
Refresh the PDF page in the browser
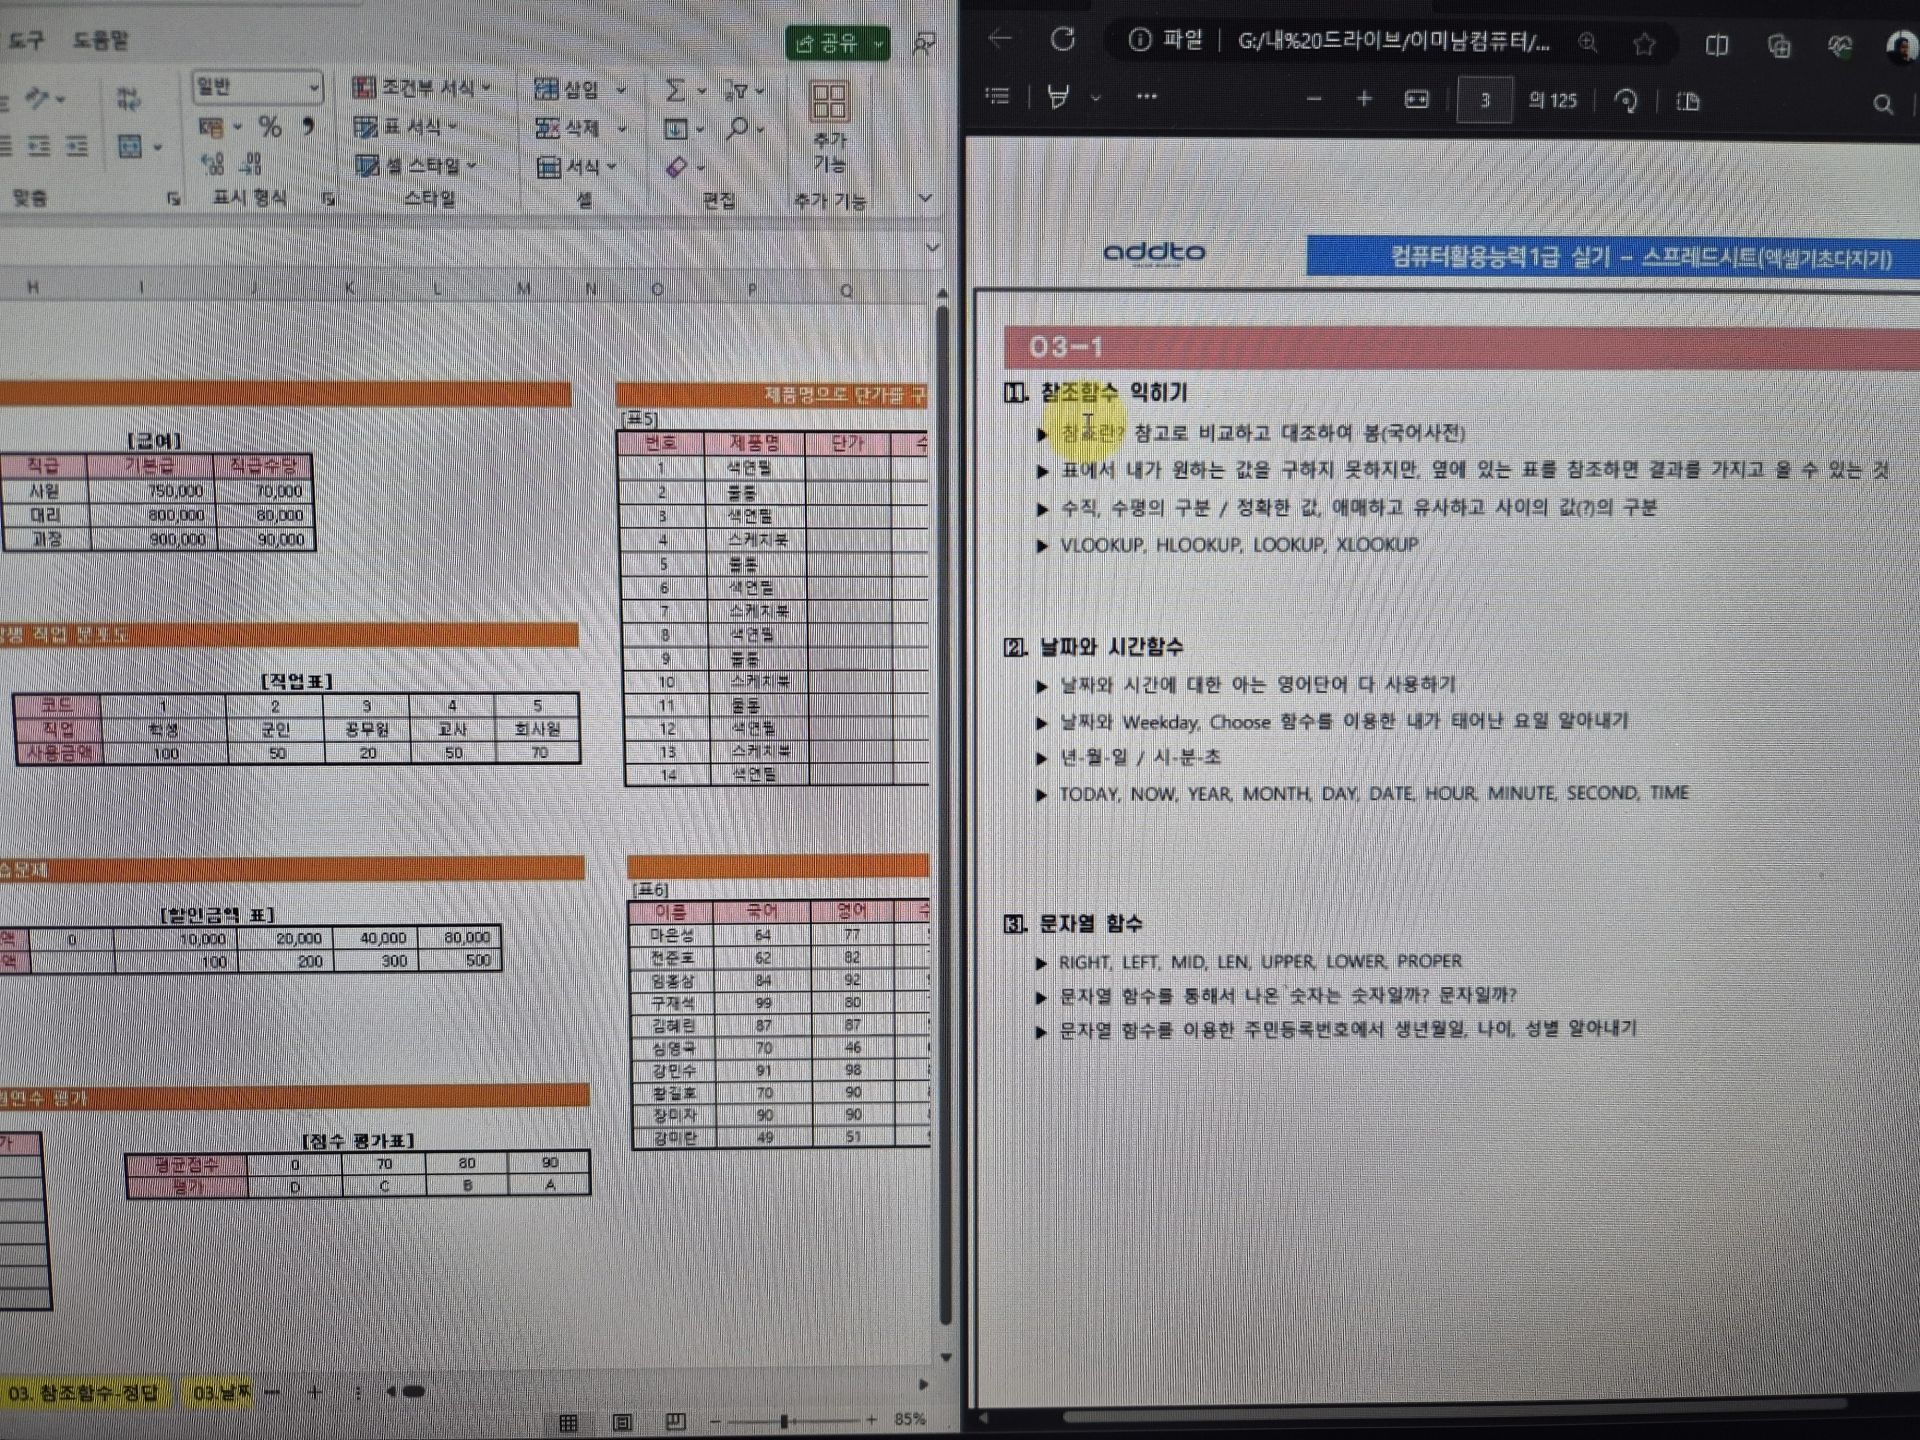click(1063, 40)
